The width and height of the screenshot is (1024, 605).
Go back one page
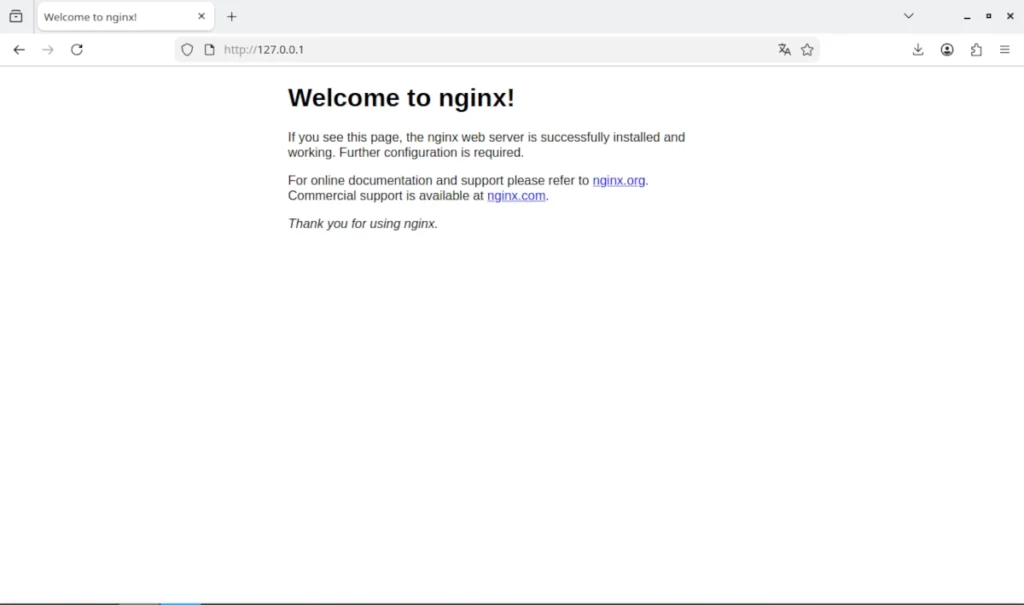coord(19,50)
